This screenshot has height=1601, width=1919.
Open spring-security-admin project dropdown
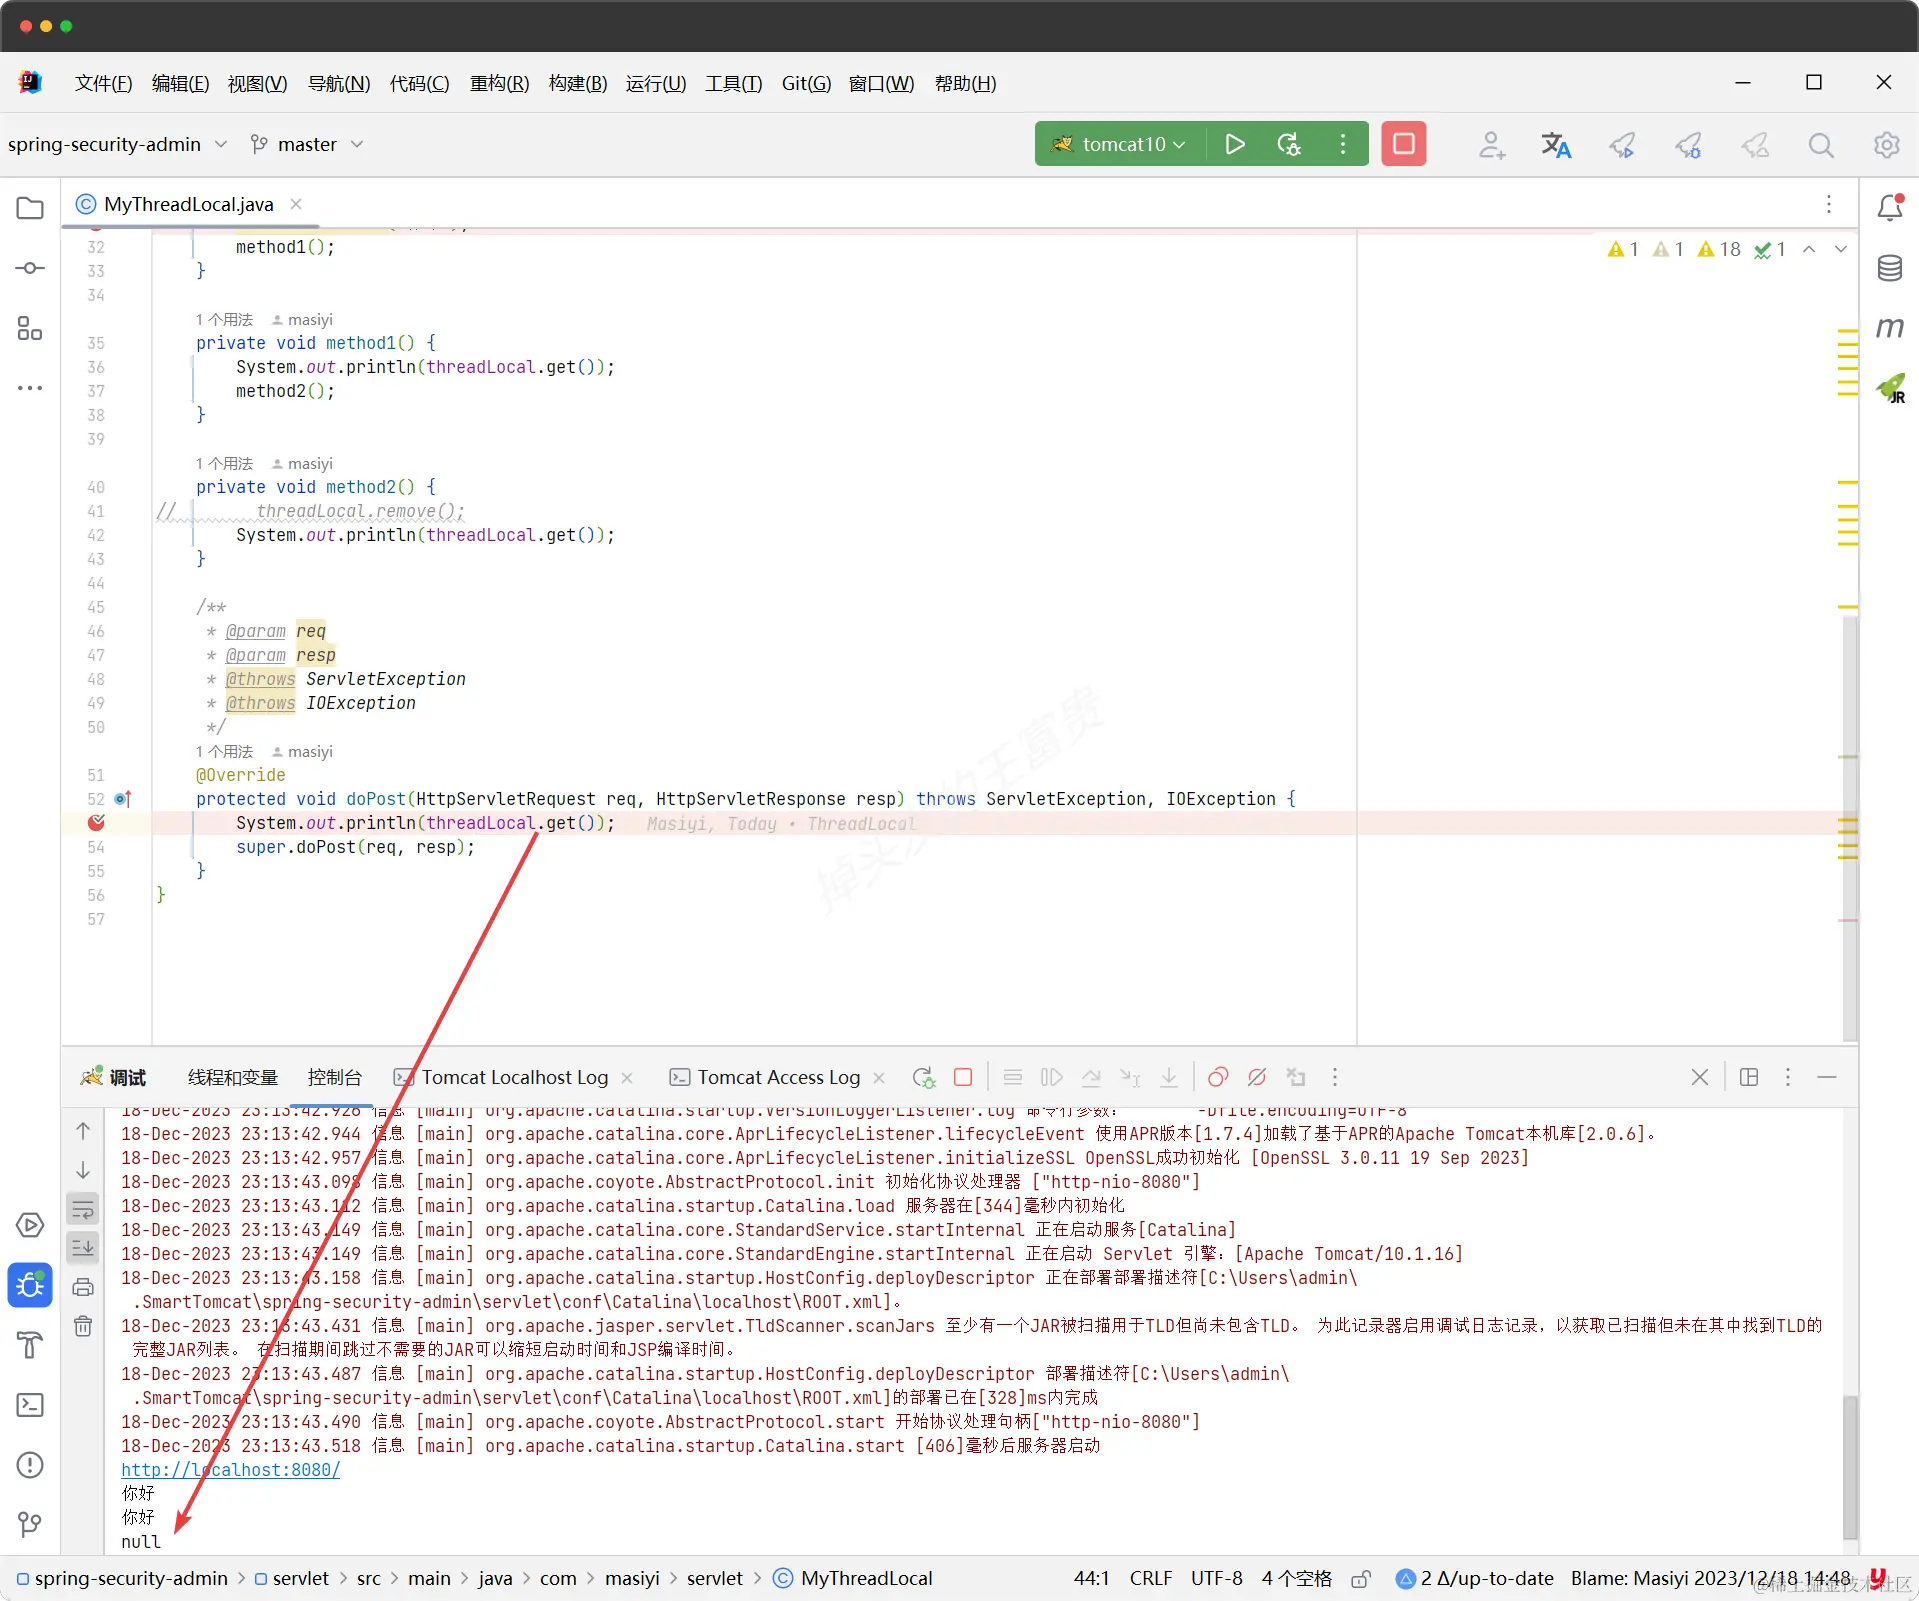[x=117, y=144]
